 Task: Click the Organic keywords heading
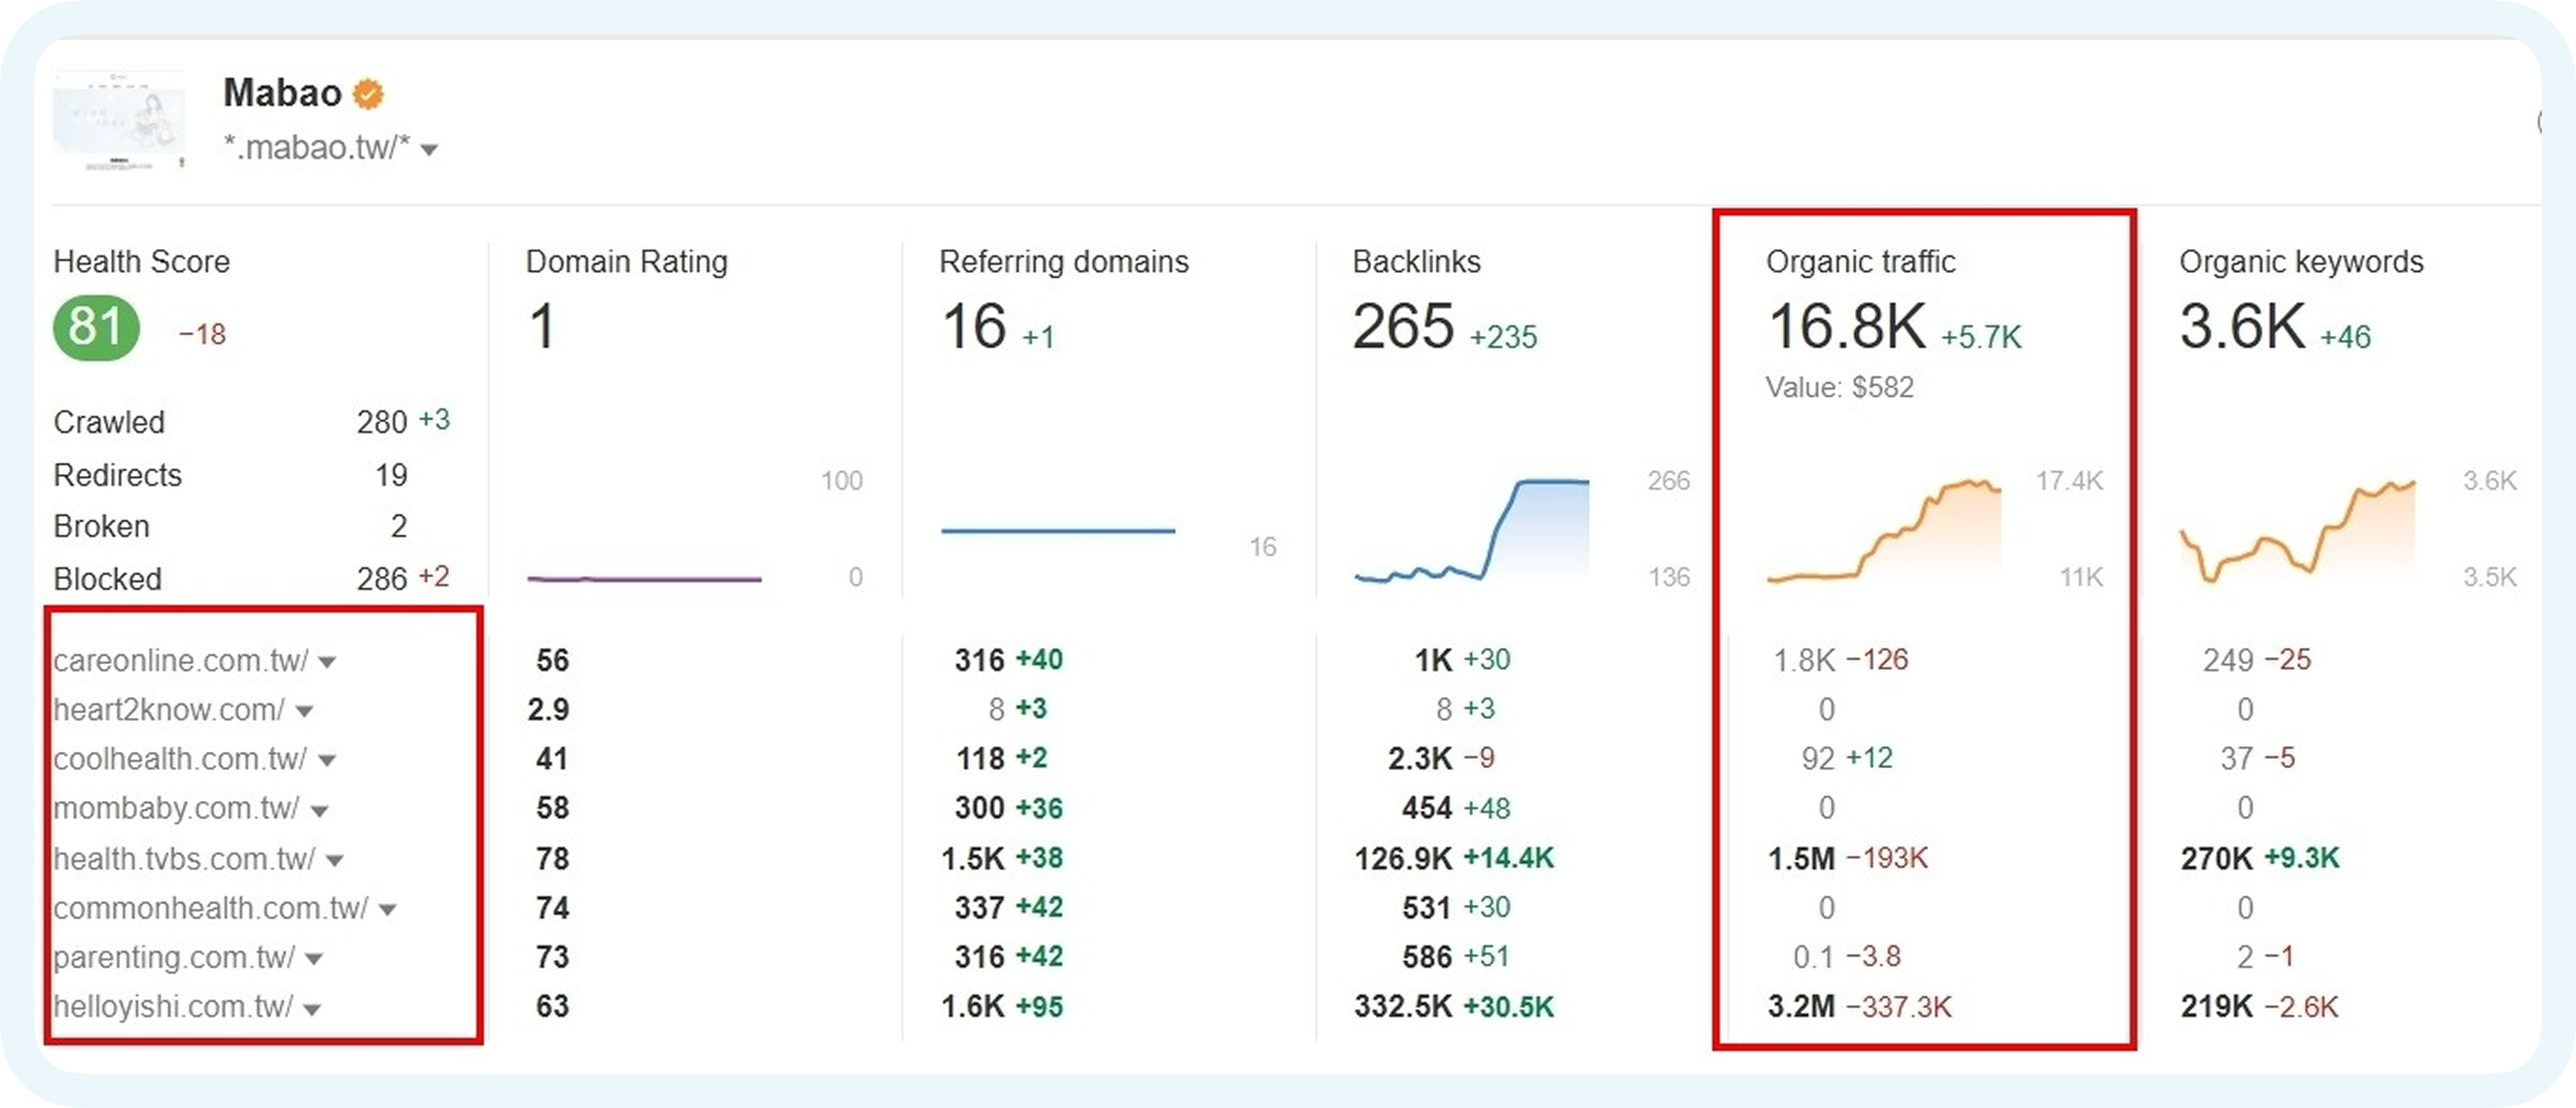tap(2301, 262)
